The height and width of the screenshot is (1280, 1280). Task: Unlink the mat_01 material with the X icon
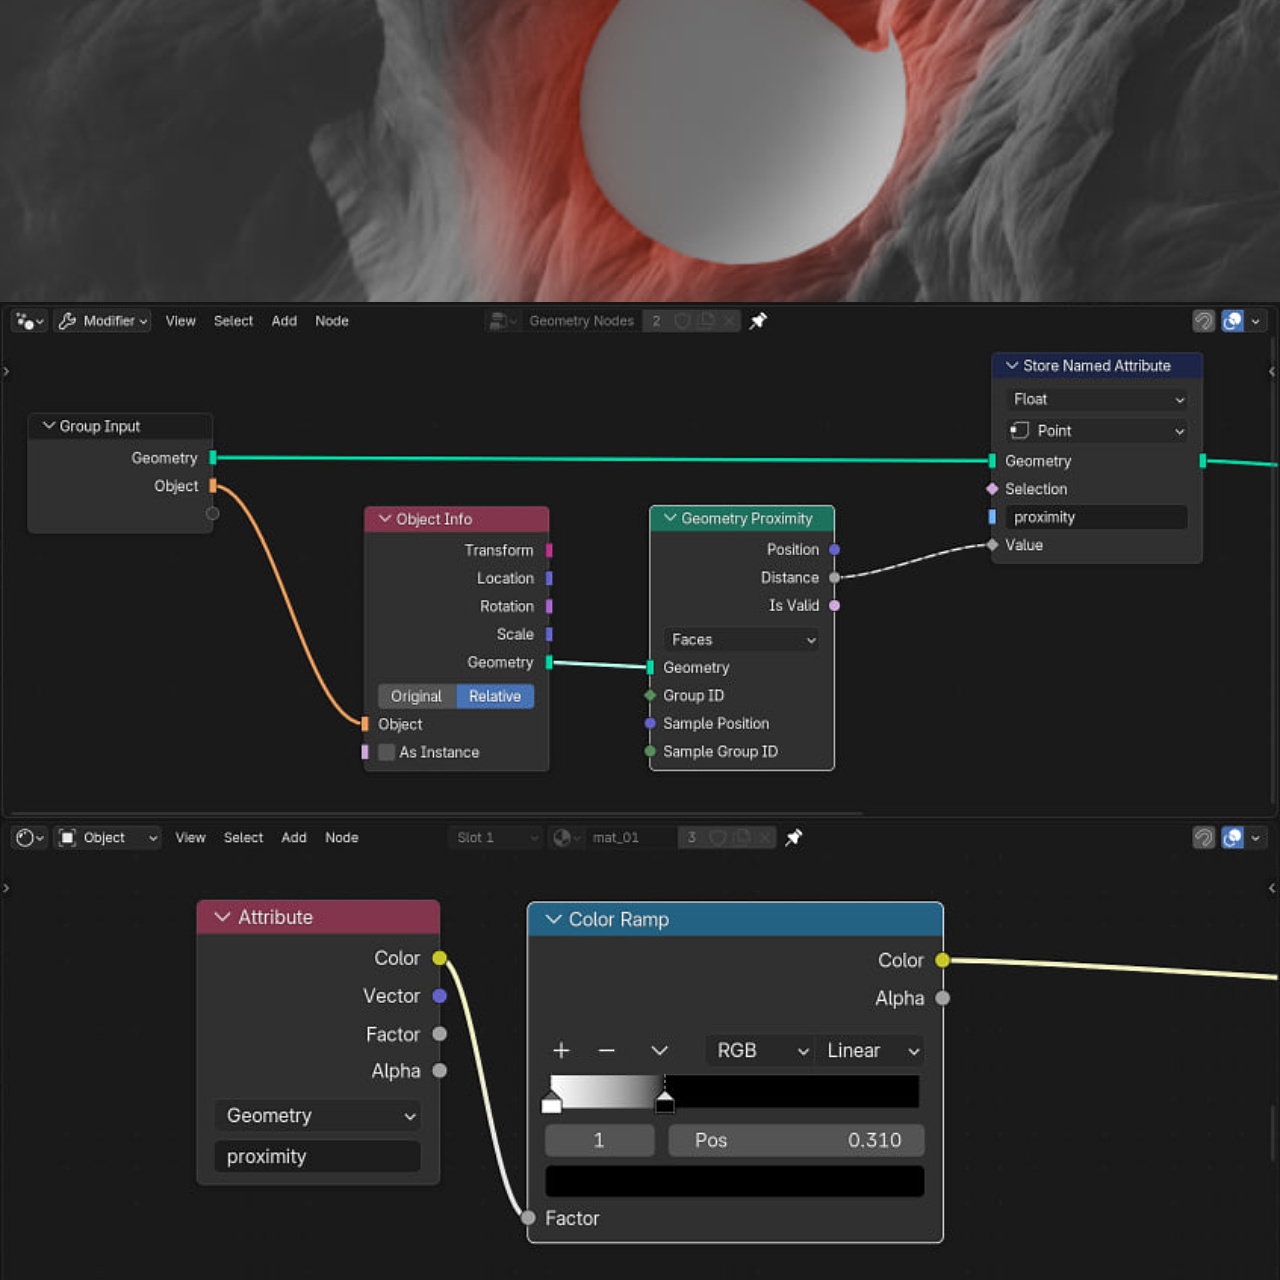765,837
